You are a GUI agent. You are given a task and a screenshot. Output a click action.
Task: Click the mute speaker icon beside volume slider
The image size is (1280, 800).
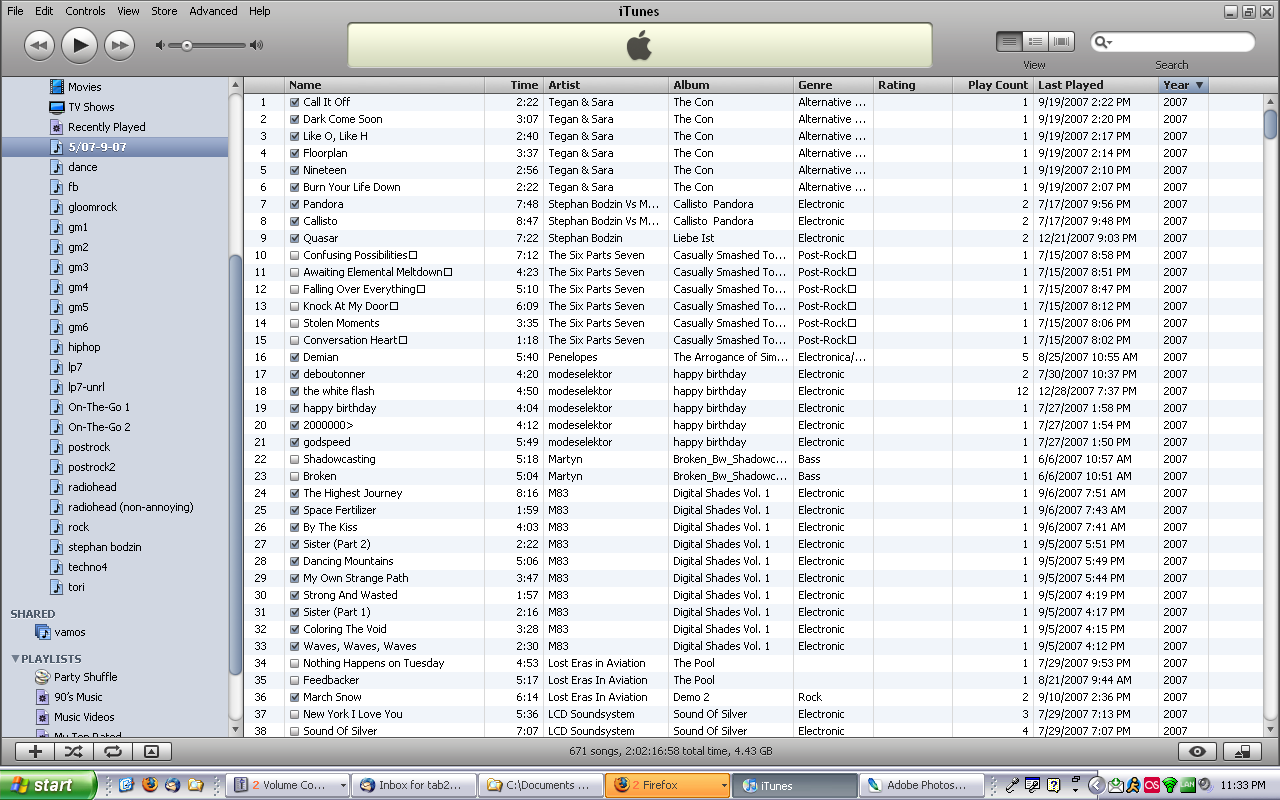(160, 45)
